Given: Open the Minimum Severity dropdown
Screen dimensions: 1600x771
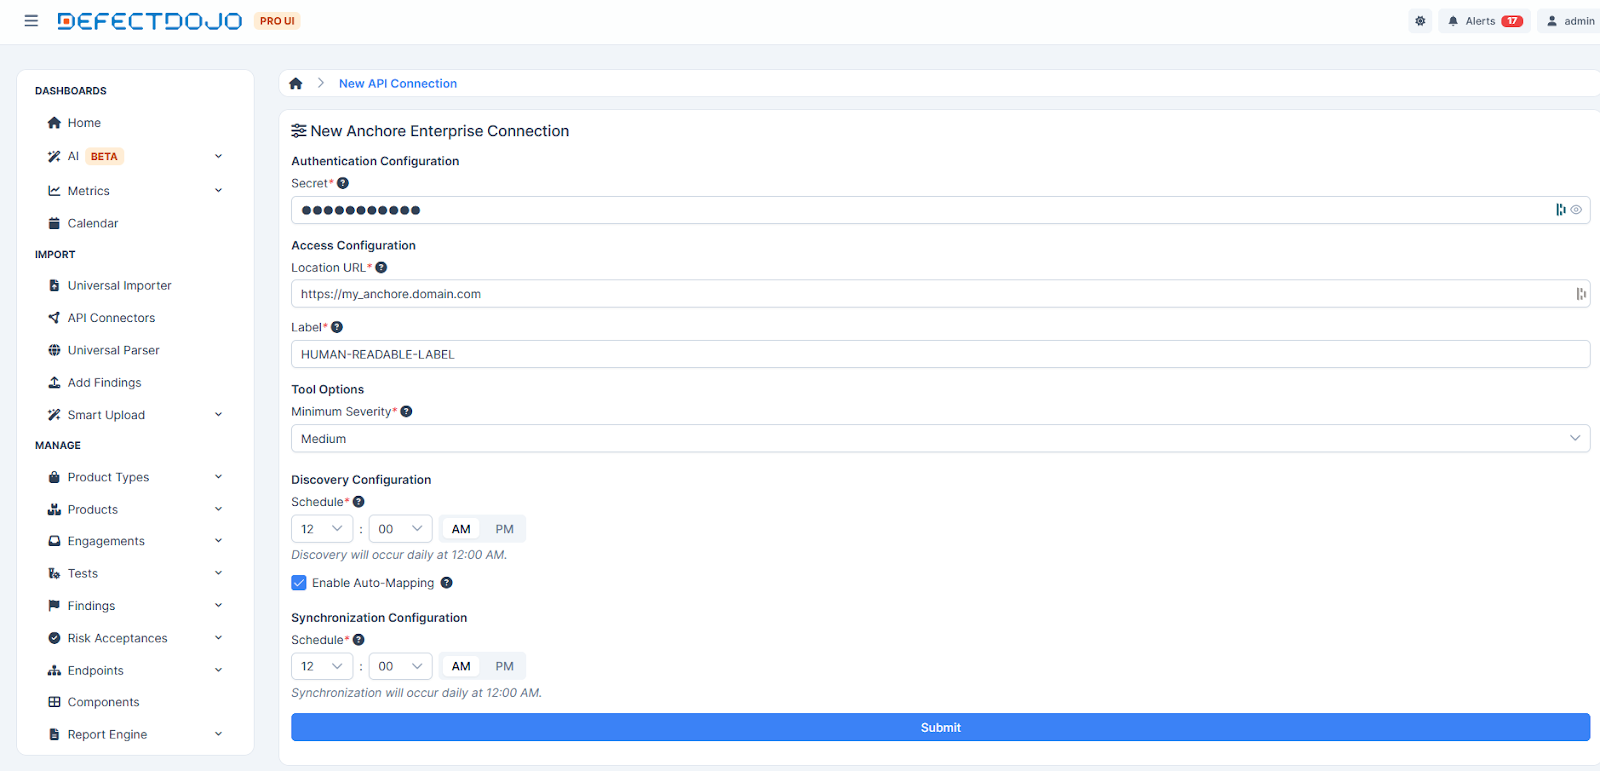Looking at the screenshot, I should 940,439.
